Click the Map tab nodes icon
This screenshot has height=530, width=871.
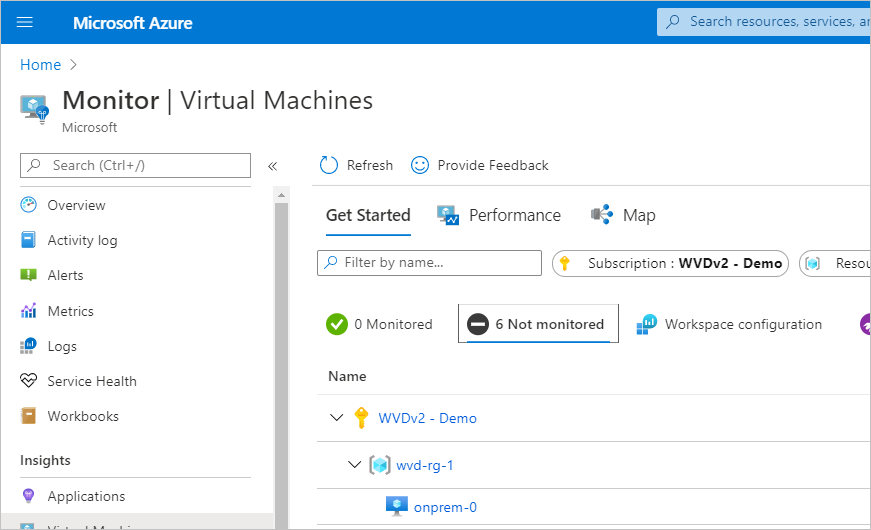(x=602, y=214)
